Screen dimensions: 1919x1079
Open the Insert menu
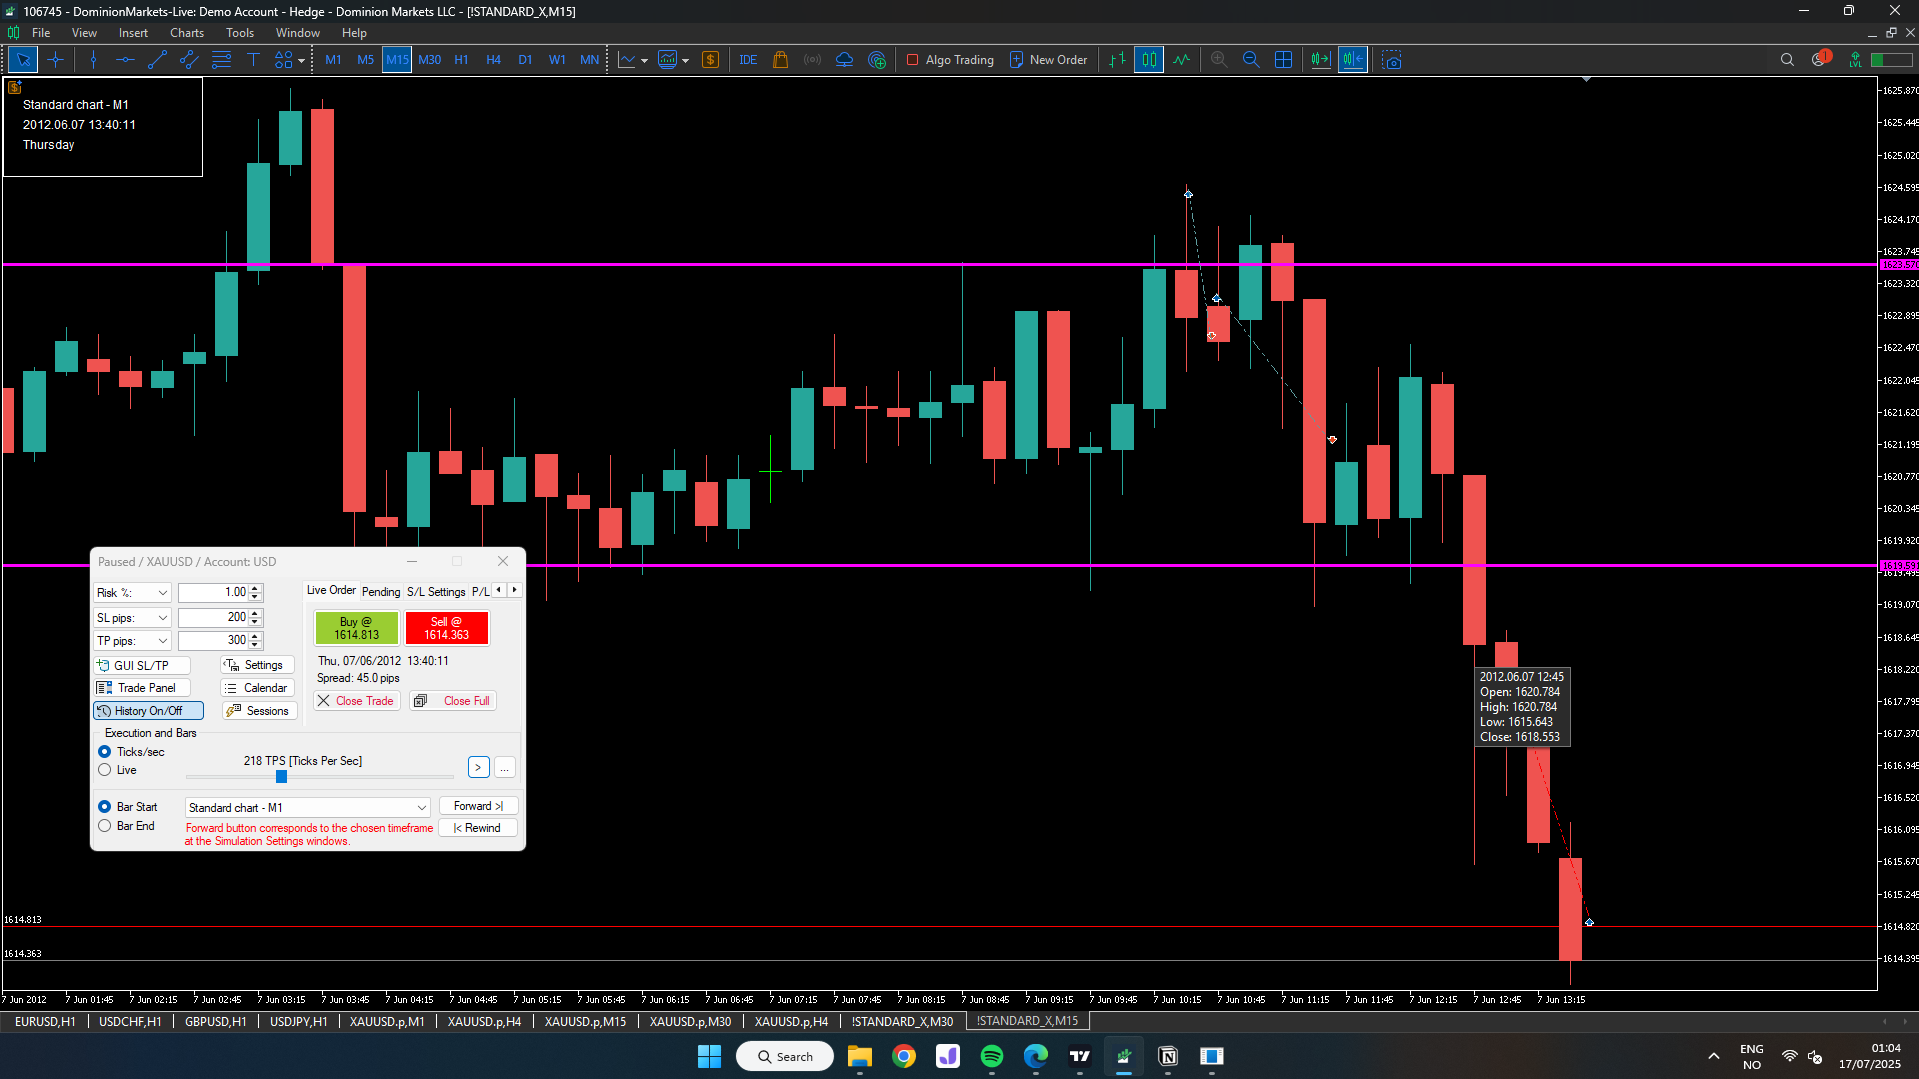(x=133, y=33)
